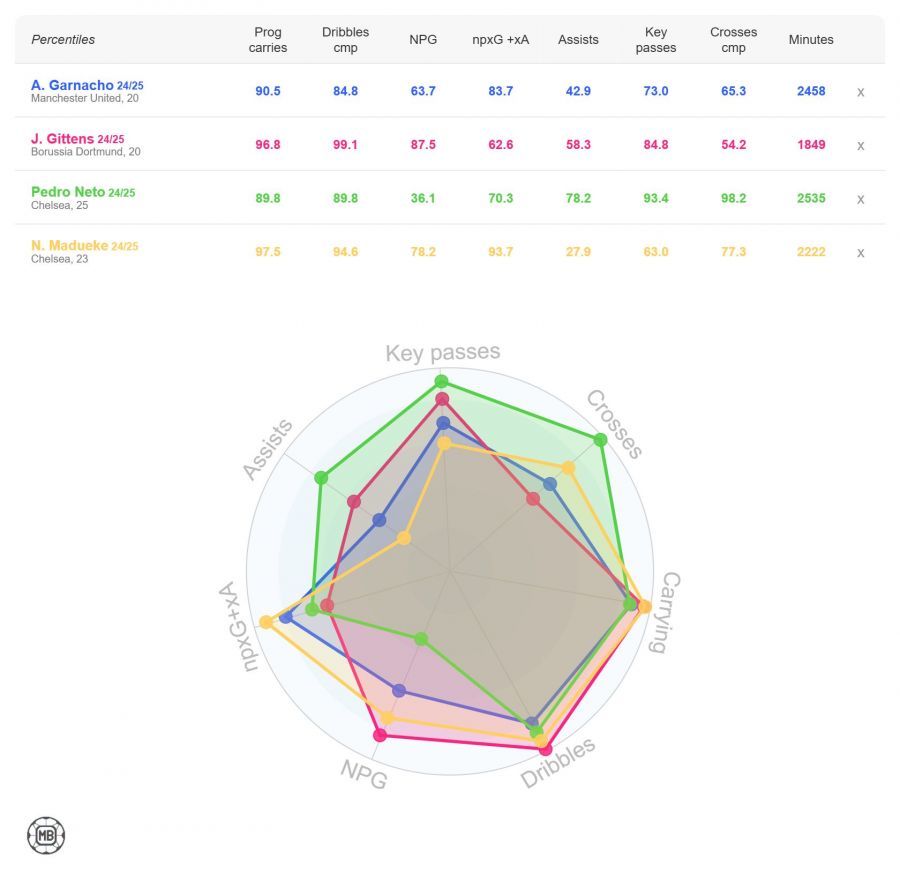The width and height of the screenshot is (900, 895).
Task: Click the MB logo icon
Action: coord(46,835)
